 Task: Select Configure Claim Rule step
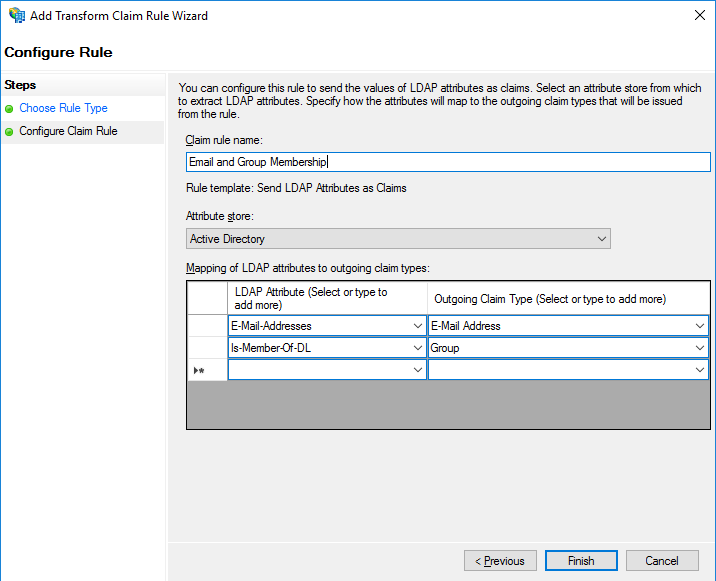[x=68, y=131]
